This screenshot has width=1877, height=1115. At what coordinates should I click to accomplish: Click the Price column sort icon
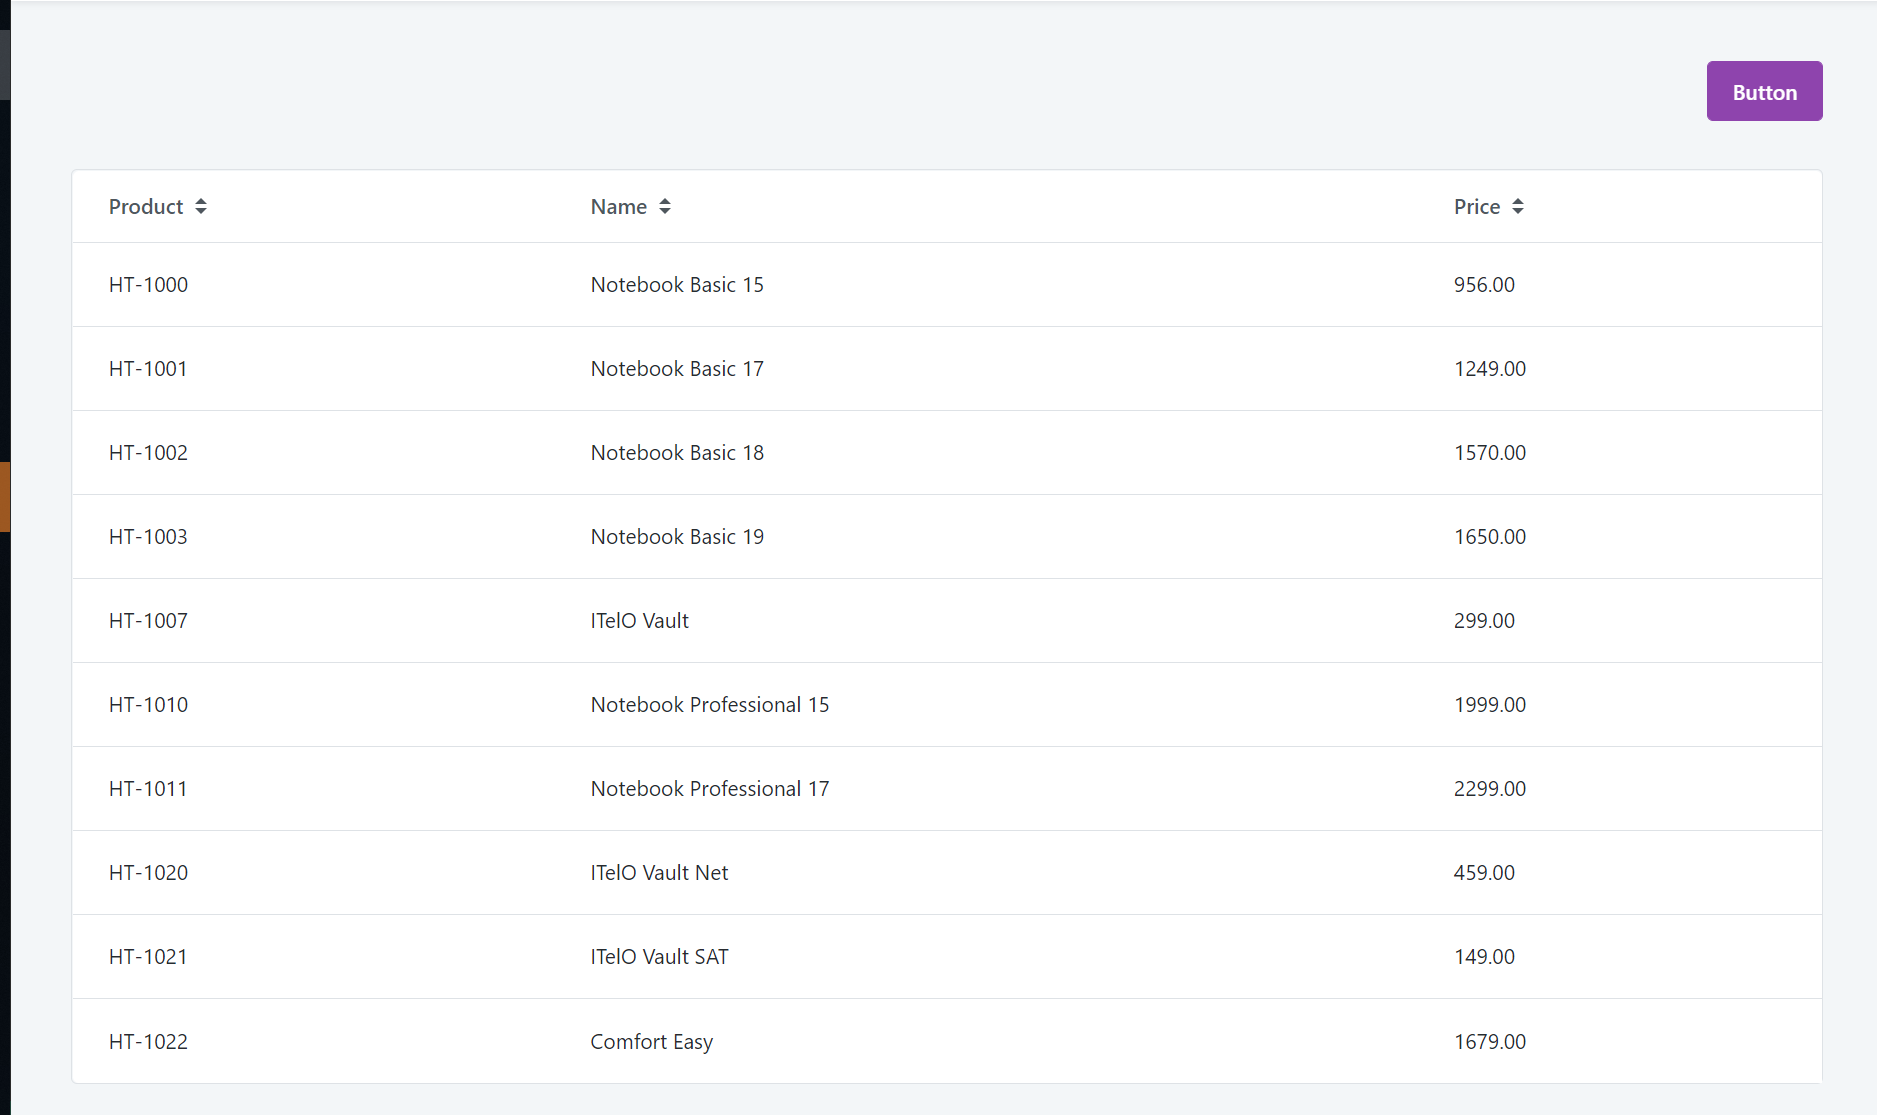tap(1518, 206)
